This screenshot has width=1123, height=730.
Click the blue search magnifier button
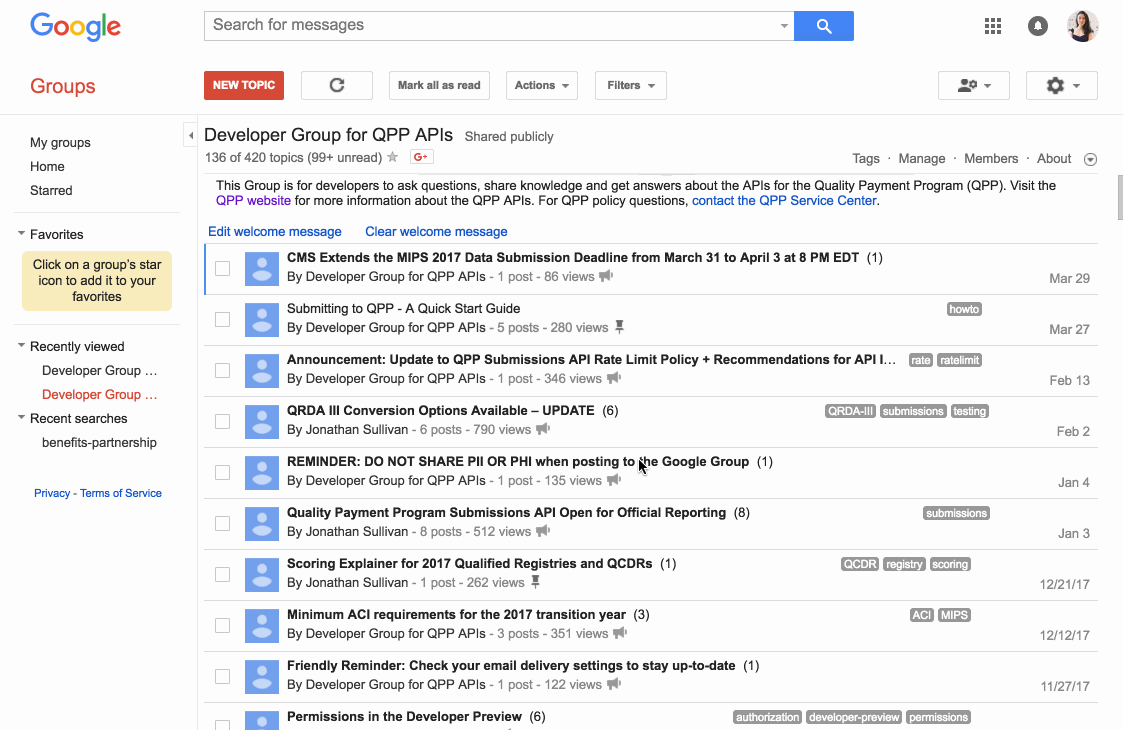point(823,26)
